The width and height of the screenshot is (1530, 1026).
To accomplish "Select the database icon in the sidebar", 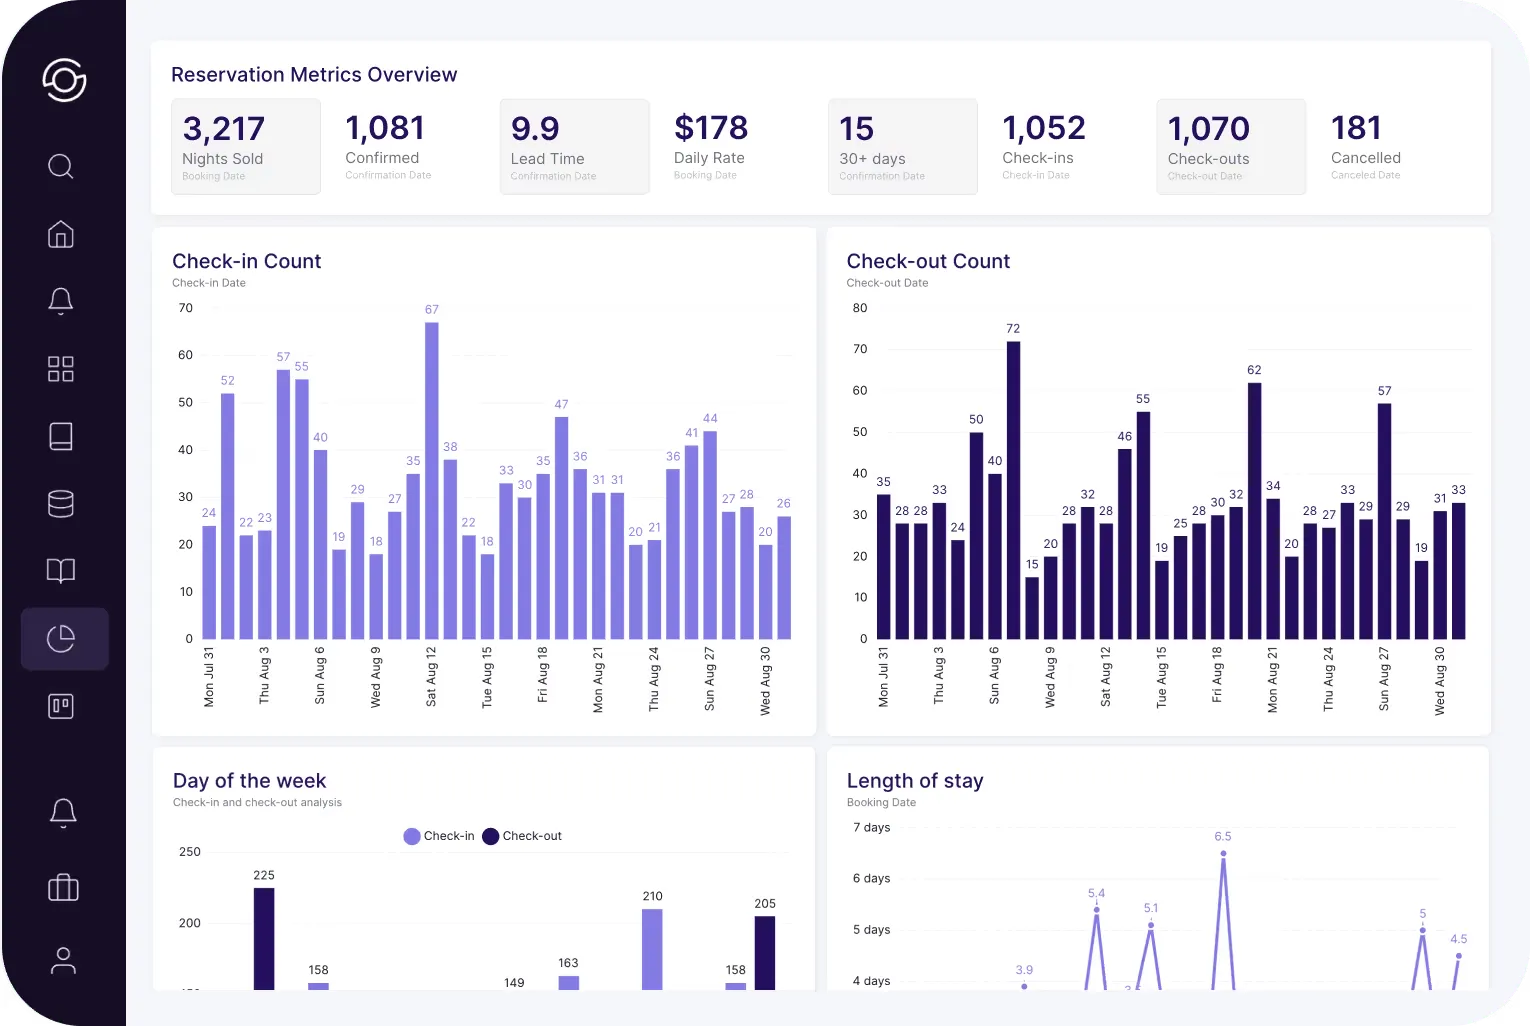I will (61, 504).
